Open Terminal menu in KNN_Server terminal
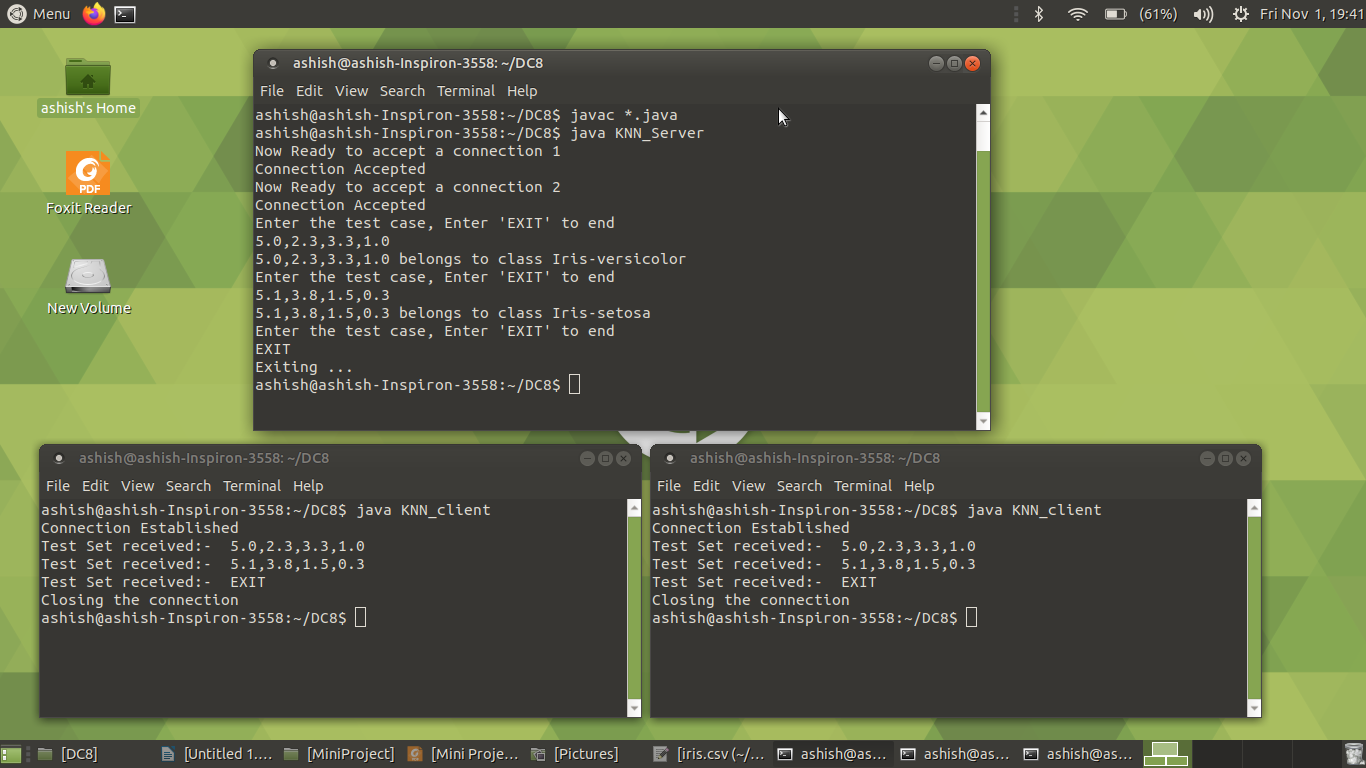 click(466, 91)
